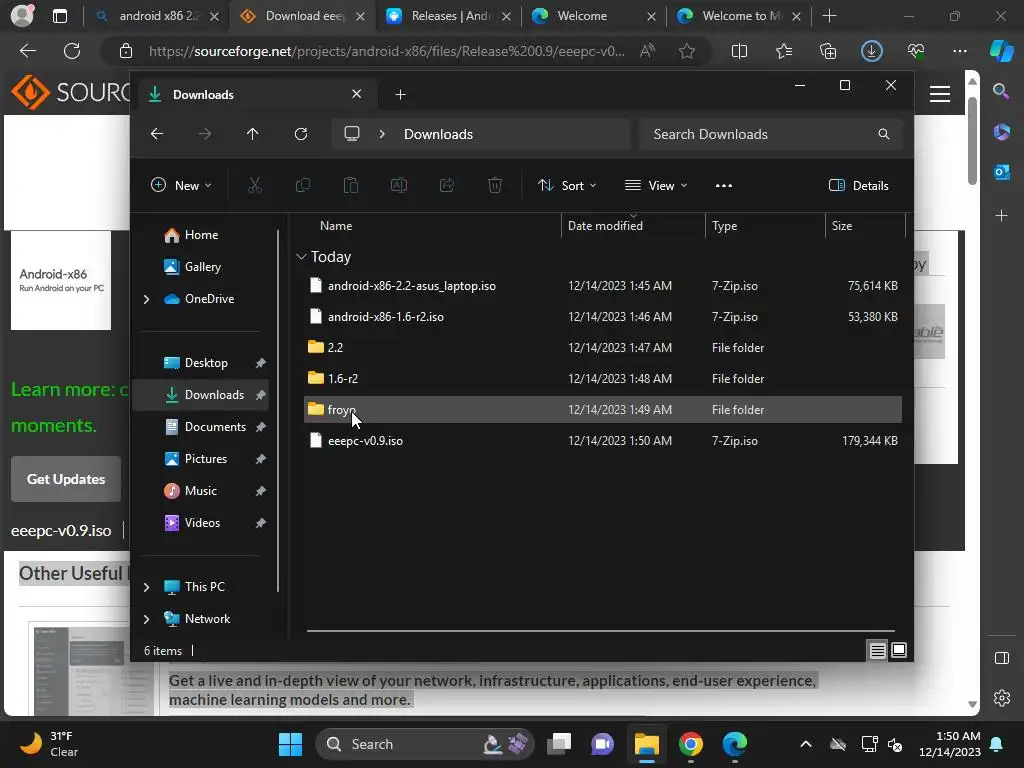Toggle Edge tab actions menu button

59,16
